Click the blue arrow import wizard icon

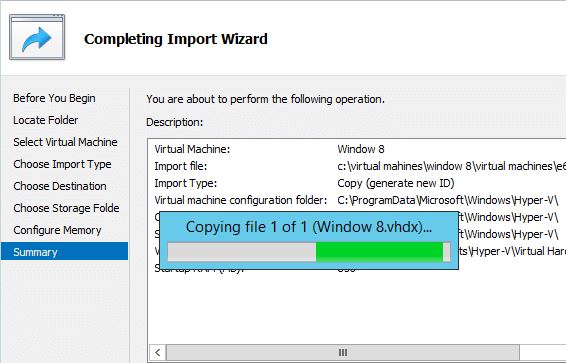pos(37,37)
